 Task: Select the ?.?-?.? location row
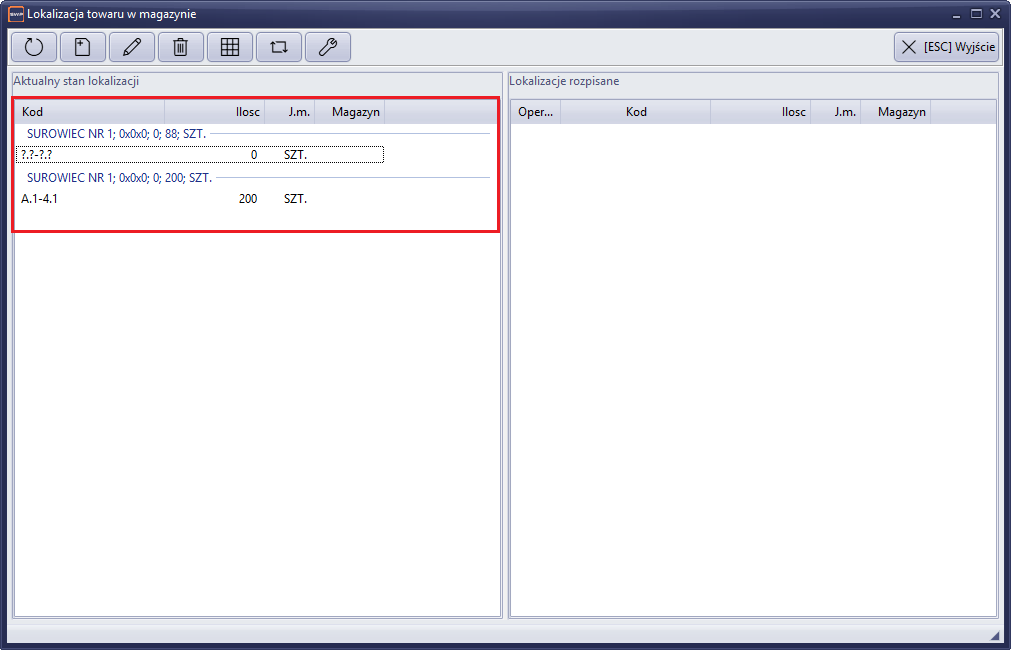click(x=200, y=155)
